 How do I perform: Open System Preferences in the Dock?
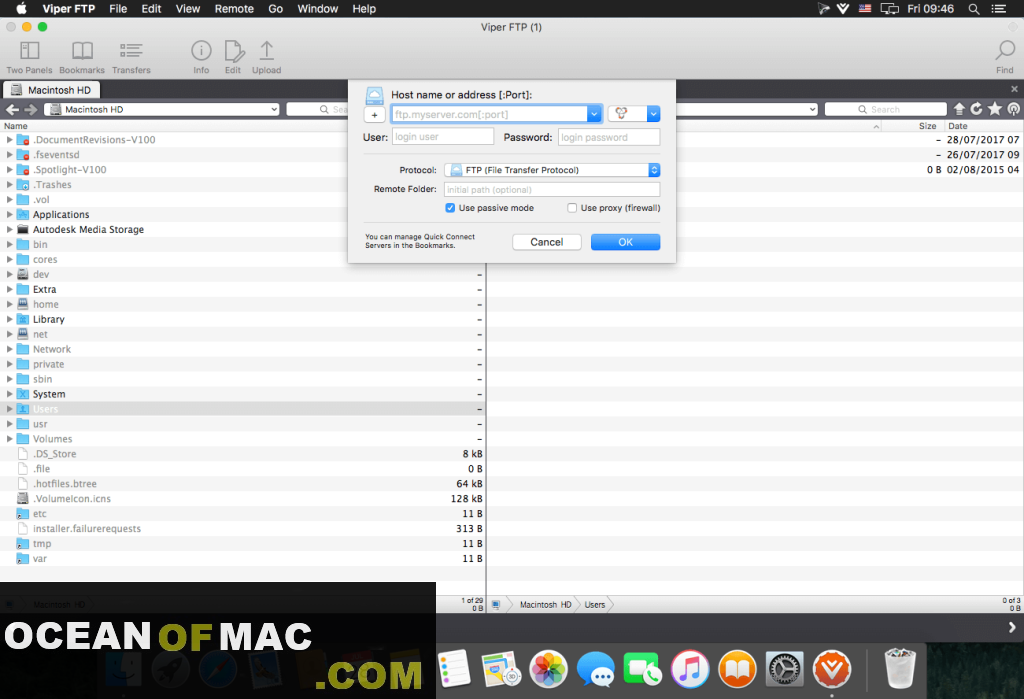[x=784, y=670]
